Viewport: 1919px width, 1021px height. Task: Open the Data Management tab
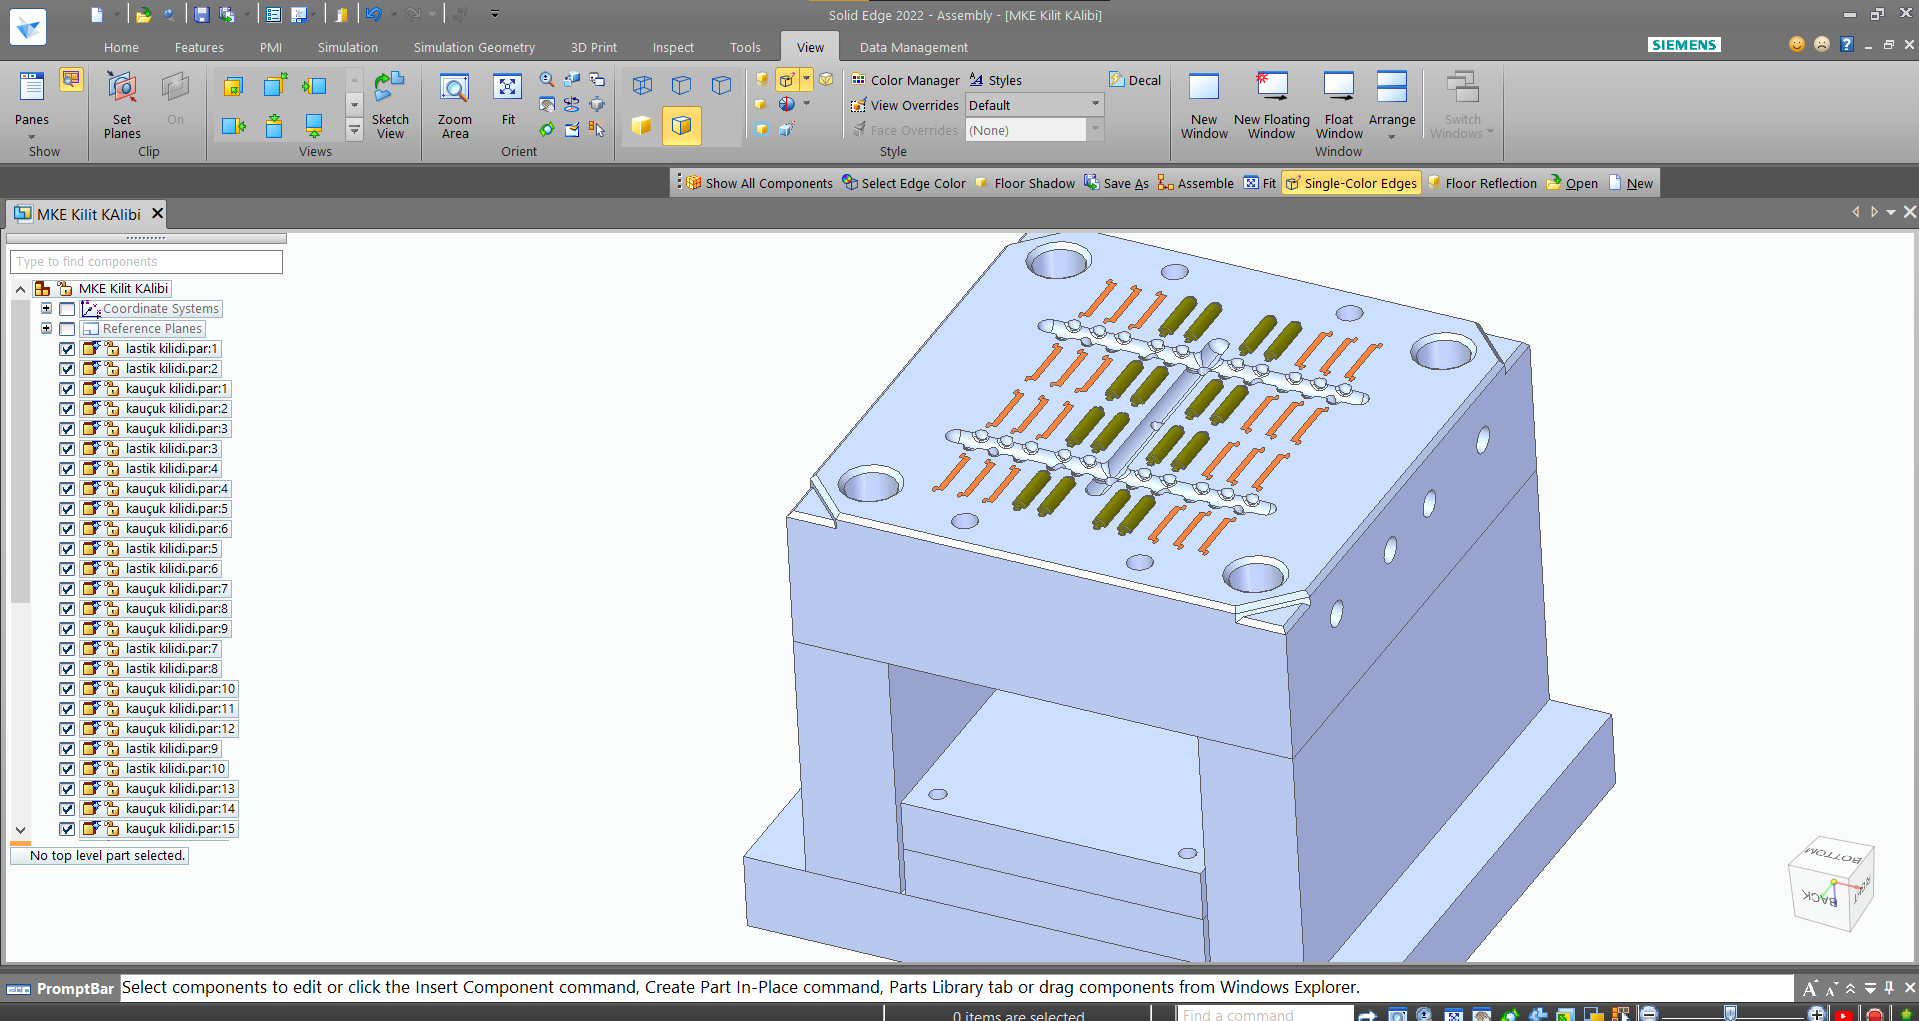tap(913, 47)
